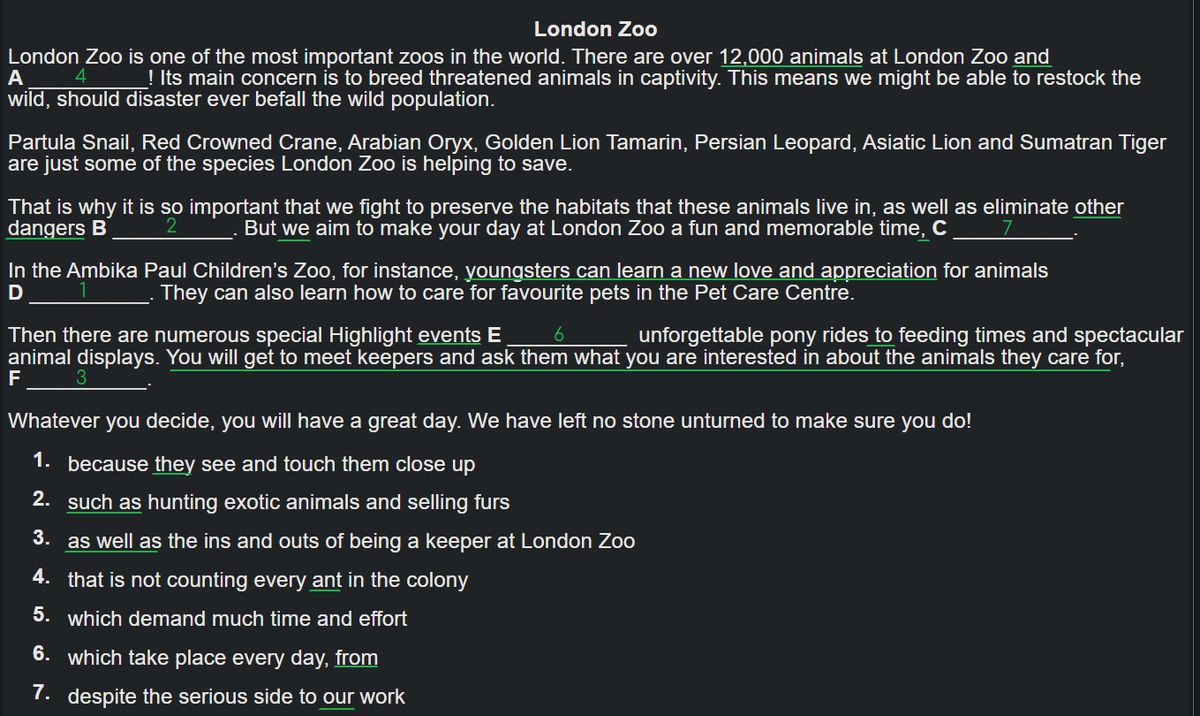Select the answer blank after letter C
Viewport: 1200px width, 716px height.
pyautogui.click(x=1011, y=228)
